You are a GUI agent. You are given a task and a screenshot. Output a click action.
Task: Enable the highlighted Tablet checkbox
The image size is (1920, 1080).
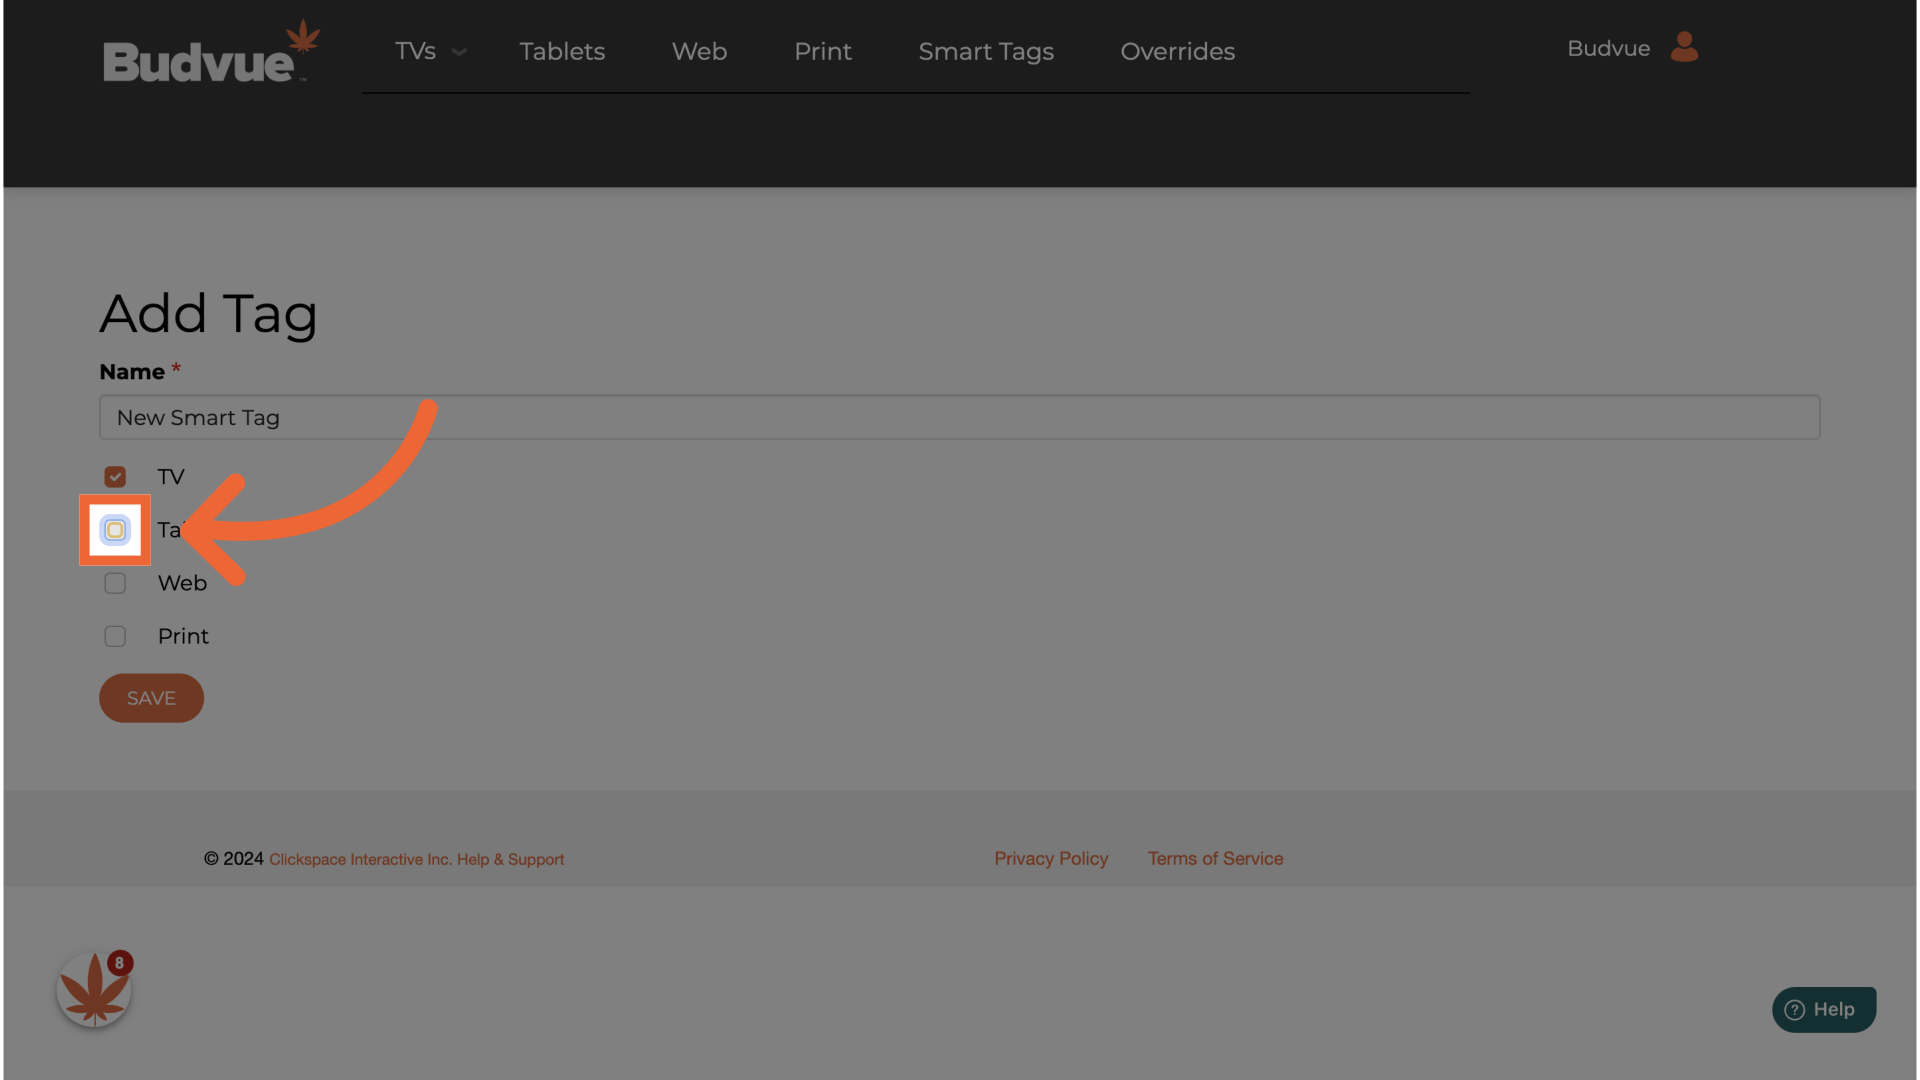115,530
